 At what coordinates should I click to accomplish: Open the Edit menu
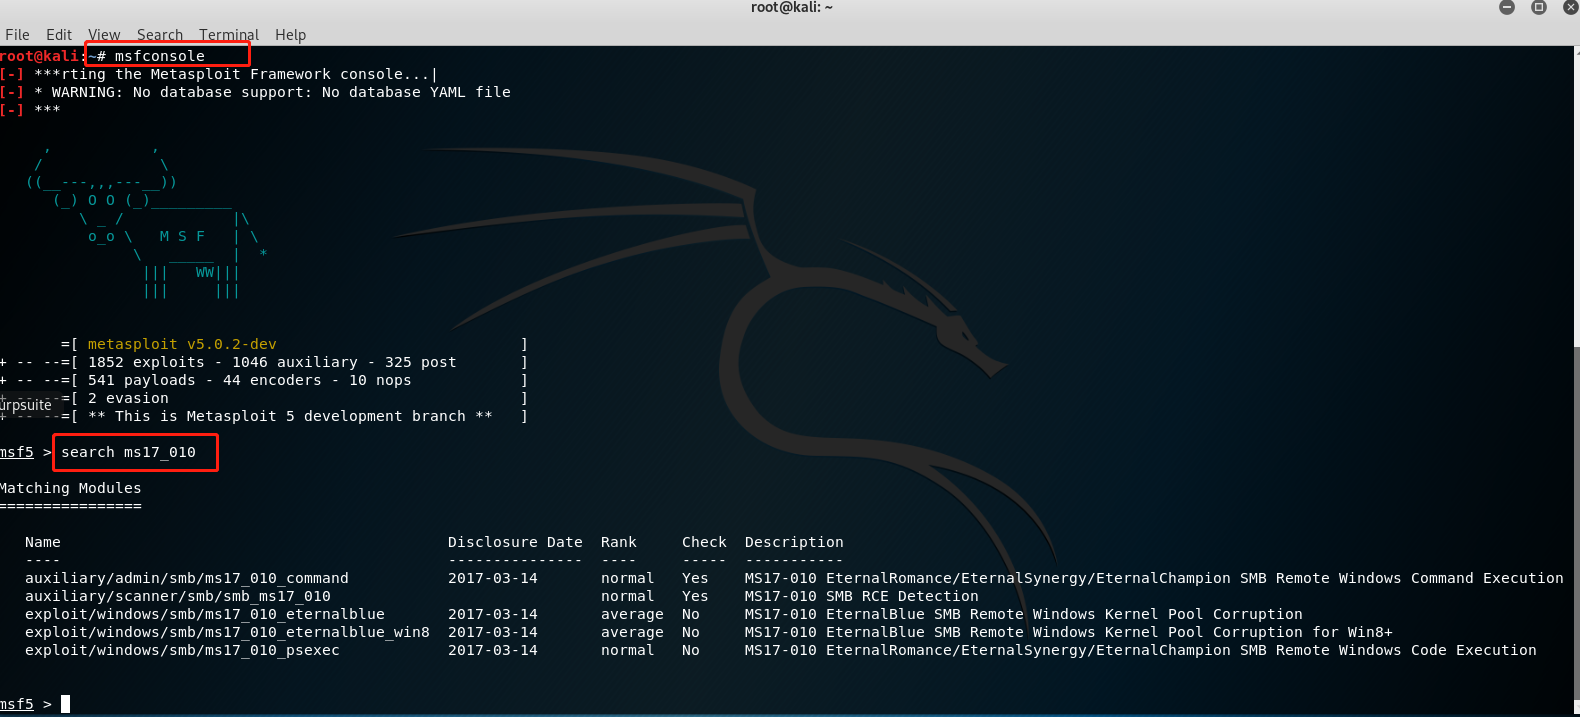(59, 34)
